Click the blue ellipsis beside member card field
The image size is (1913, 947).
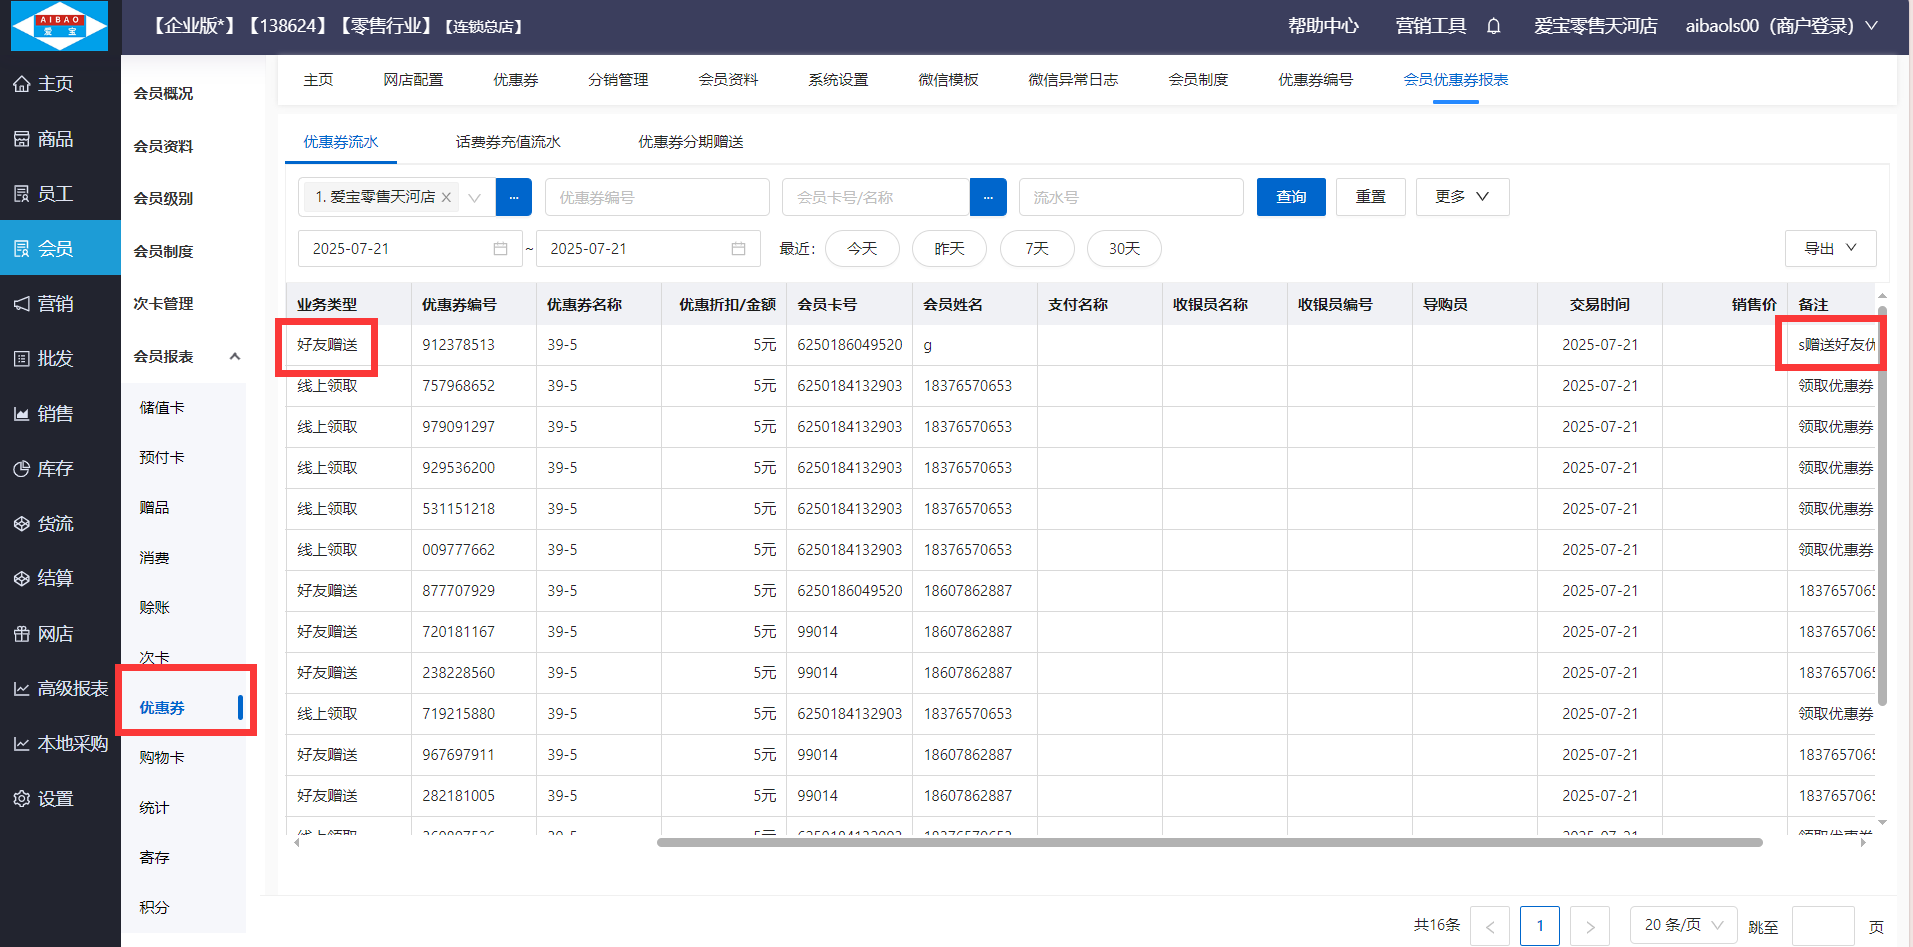[x=987, y=198]
